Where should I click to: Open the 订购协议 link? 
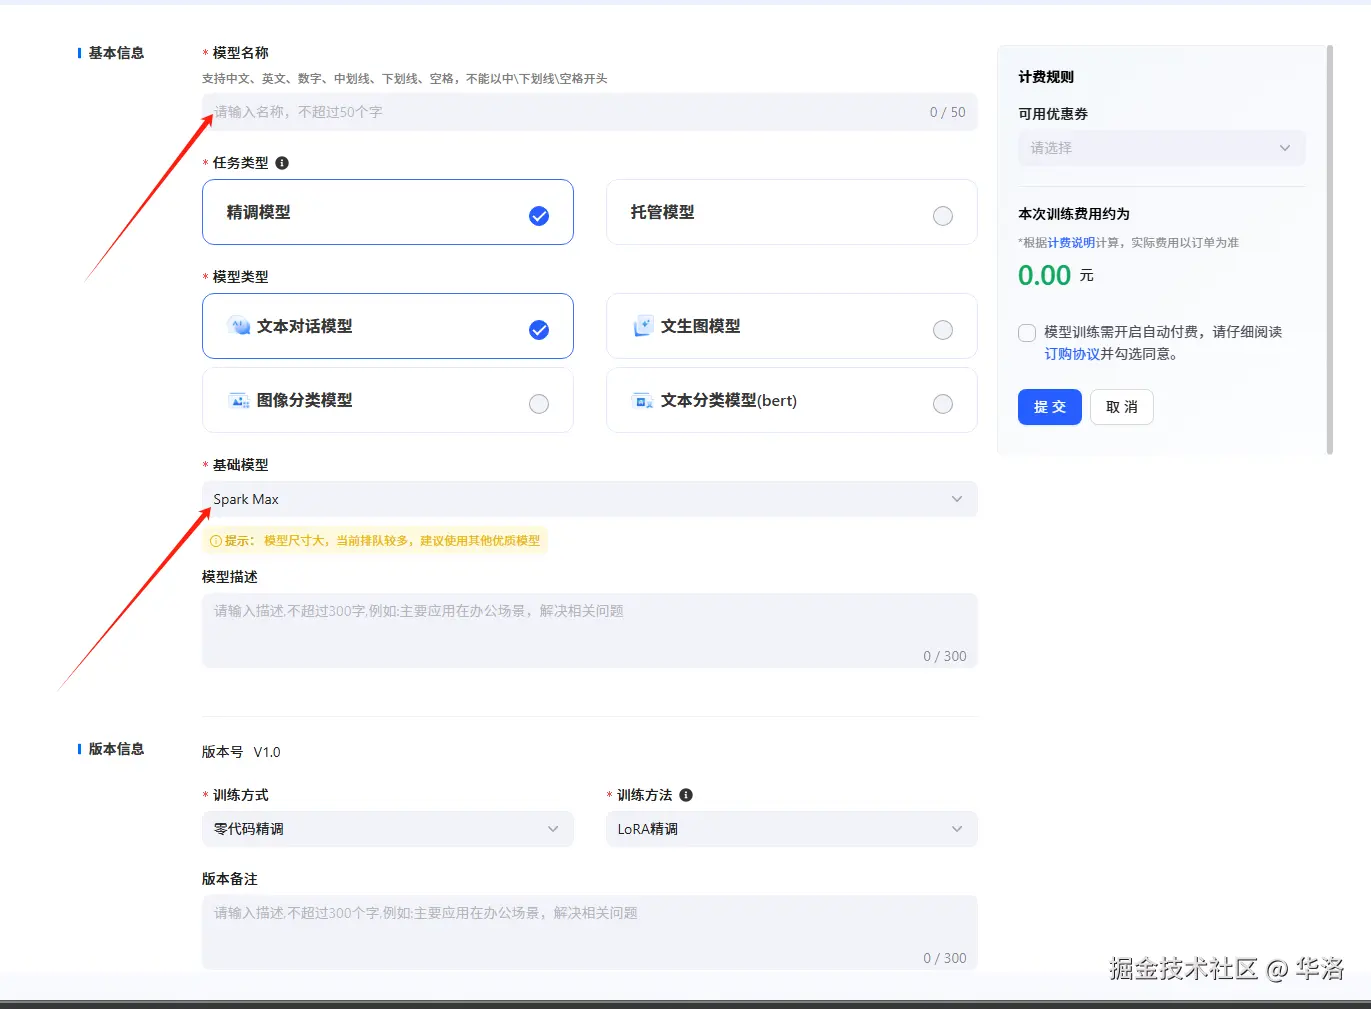pos(1072,354)
